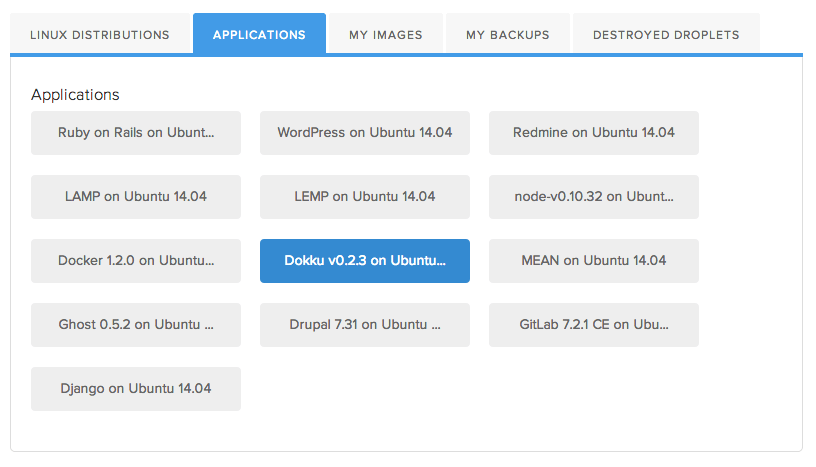This screenshot has width=816, height=467.
Task: Pick the node-v0.10.32 application image
Action: pos(594,196)
